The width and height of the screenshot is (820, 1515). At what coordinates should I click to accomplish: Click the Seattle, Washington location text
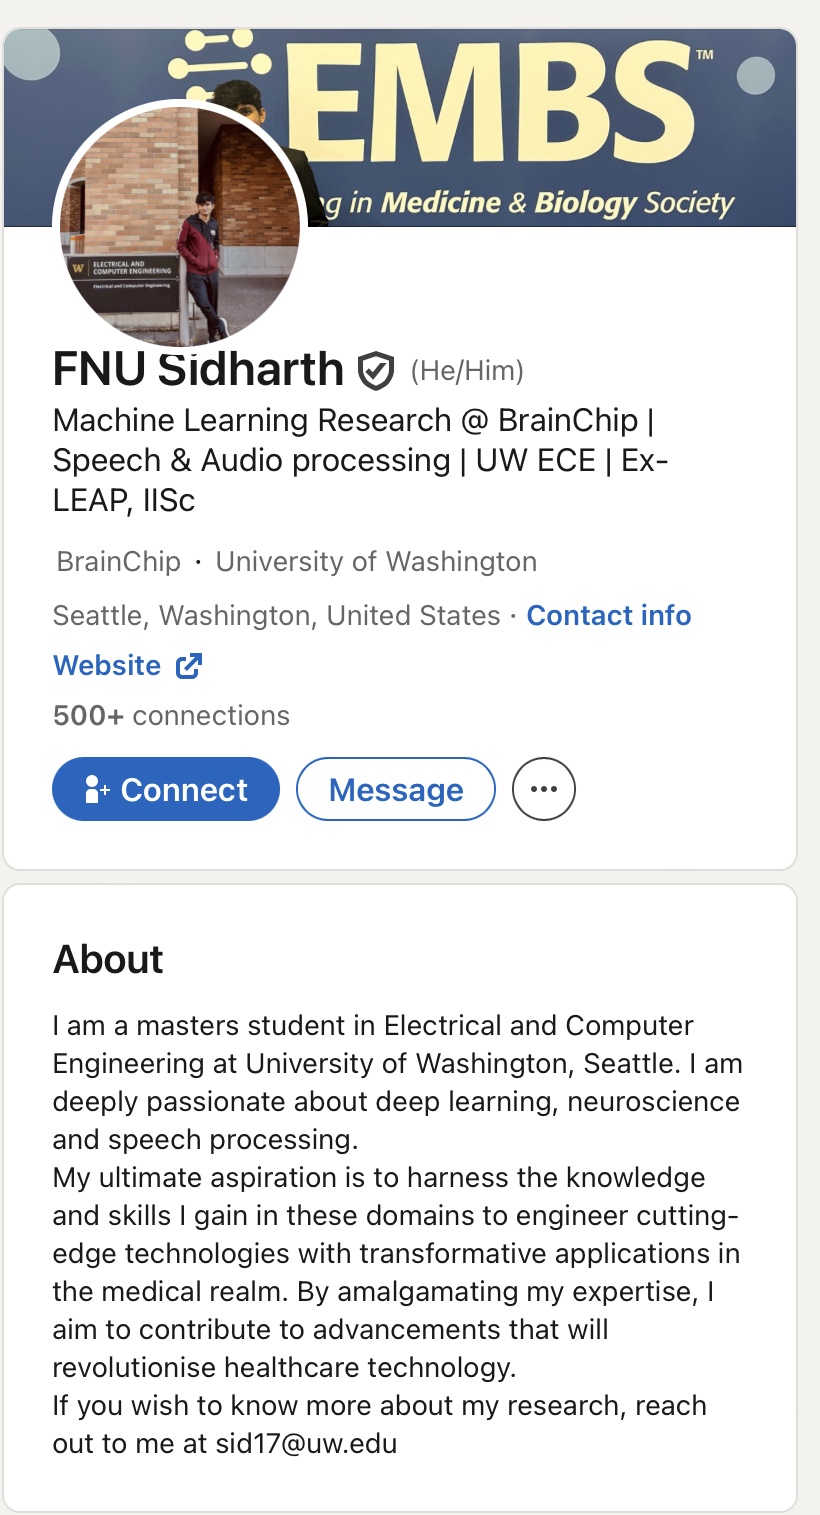pos(276,615)
